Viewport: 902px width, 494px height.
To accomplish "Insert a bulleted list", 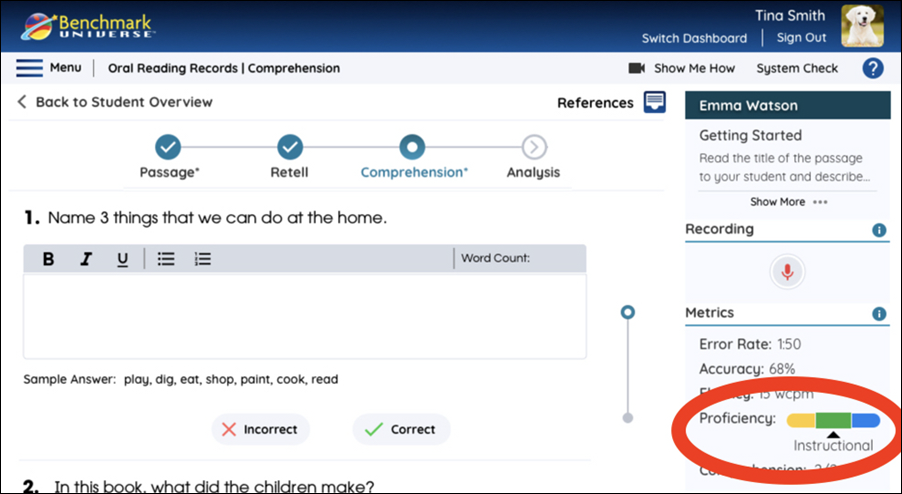I will point(166,259).
